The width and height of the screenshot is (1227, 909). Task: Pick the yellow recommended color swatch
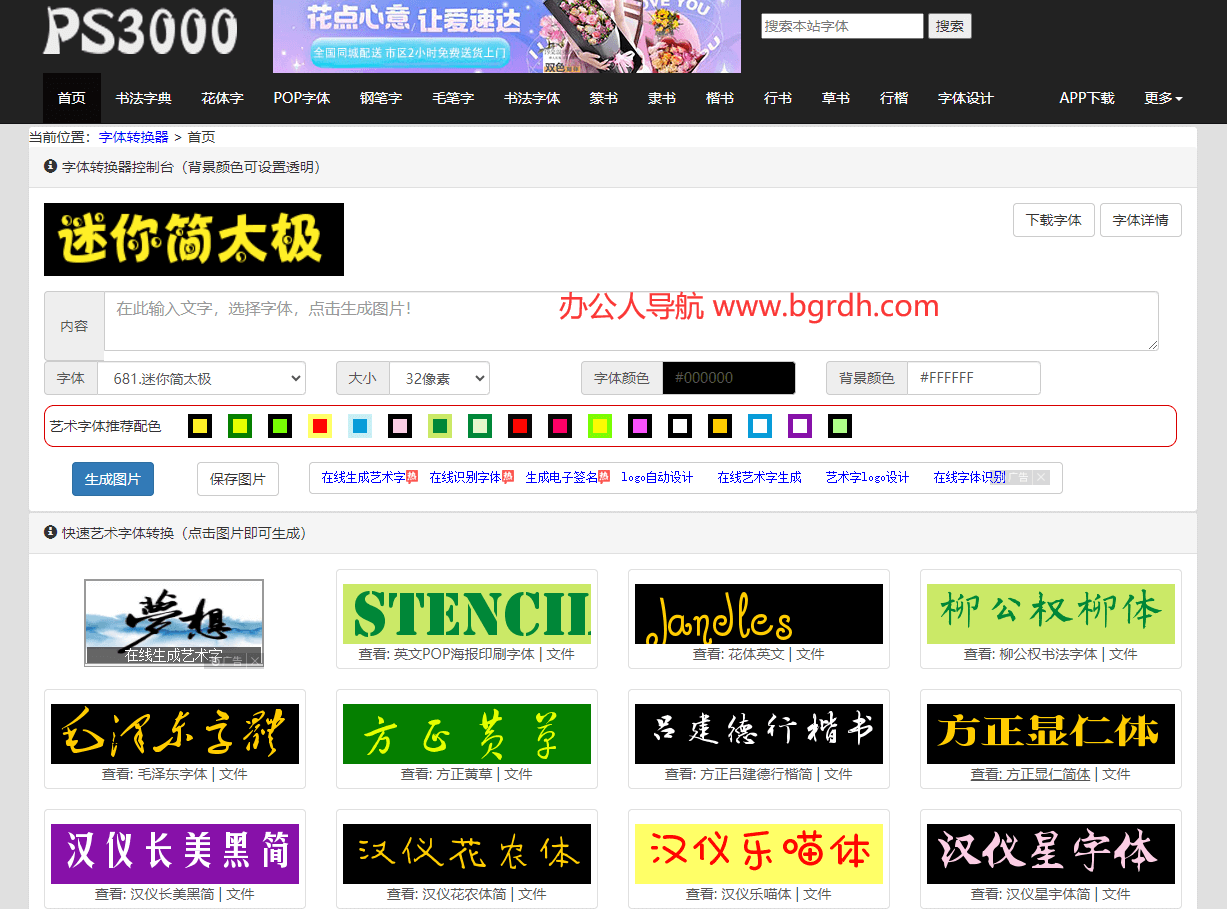(x=200, y=426)
